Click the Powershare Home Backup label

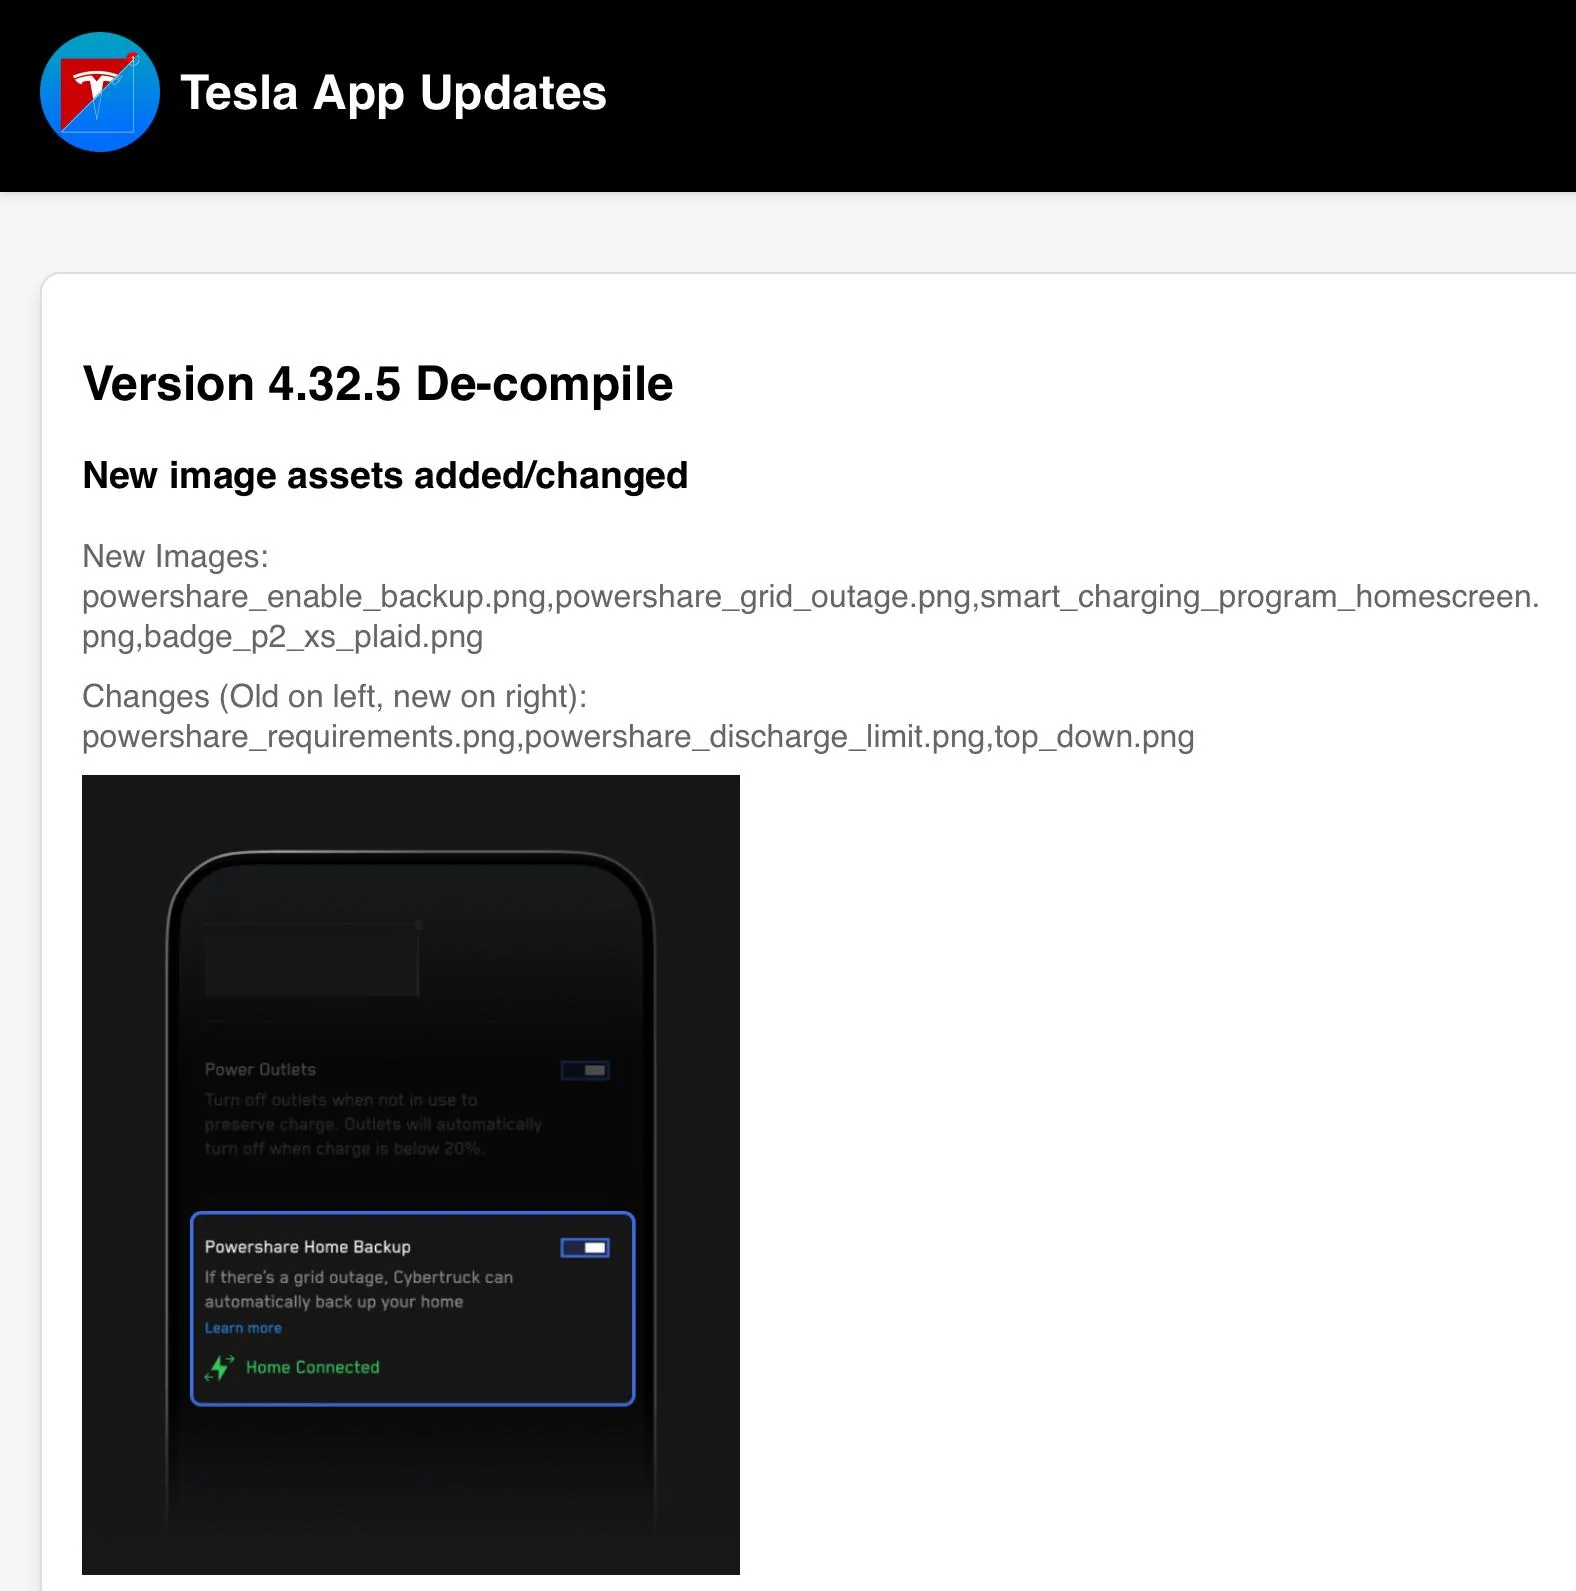308,1247
